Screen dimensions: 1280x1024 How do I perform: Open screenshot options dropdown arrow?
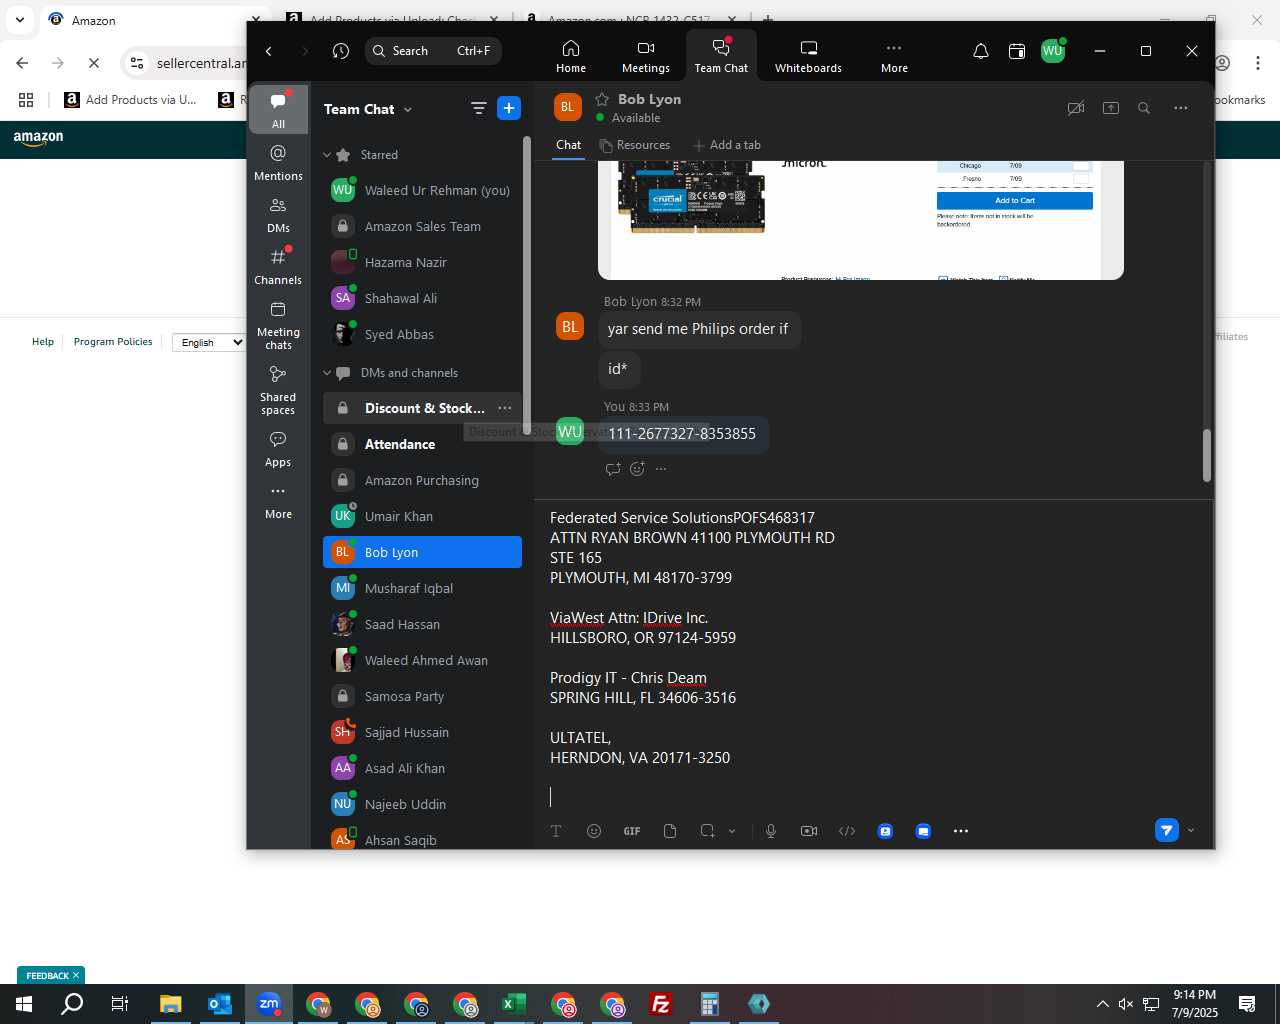[732, 831]
